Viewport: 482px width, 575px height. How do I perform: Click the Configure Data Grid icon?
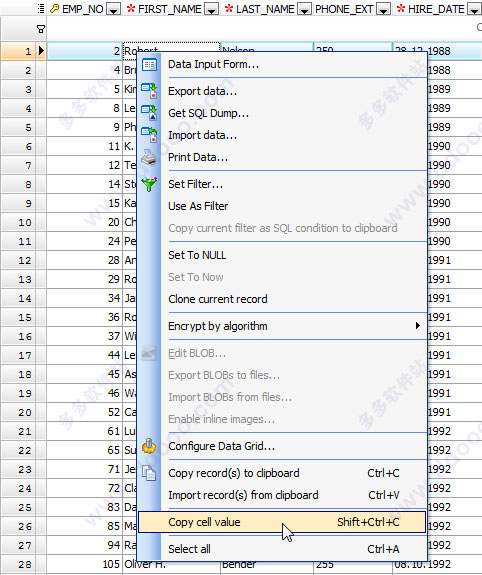149,446
